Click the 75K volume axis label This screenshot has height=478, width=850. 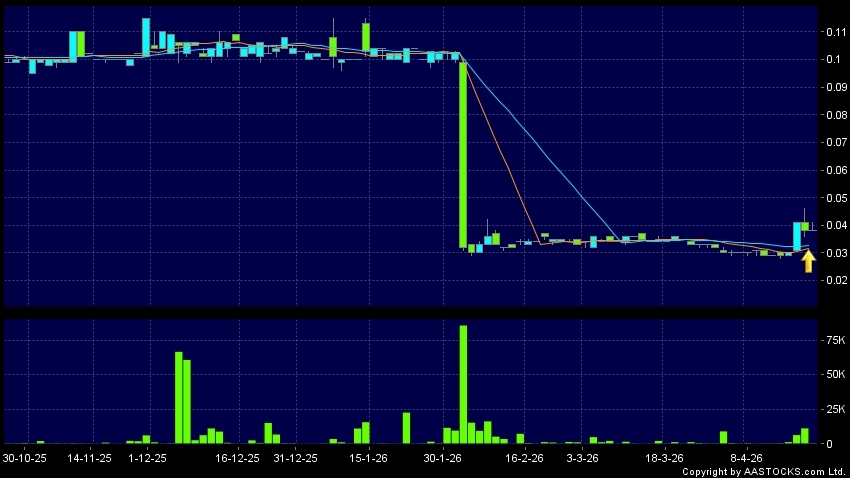832,340
